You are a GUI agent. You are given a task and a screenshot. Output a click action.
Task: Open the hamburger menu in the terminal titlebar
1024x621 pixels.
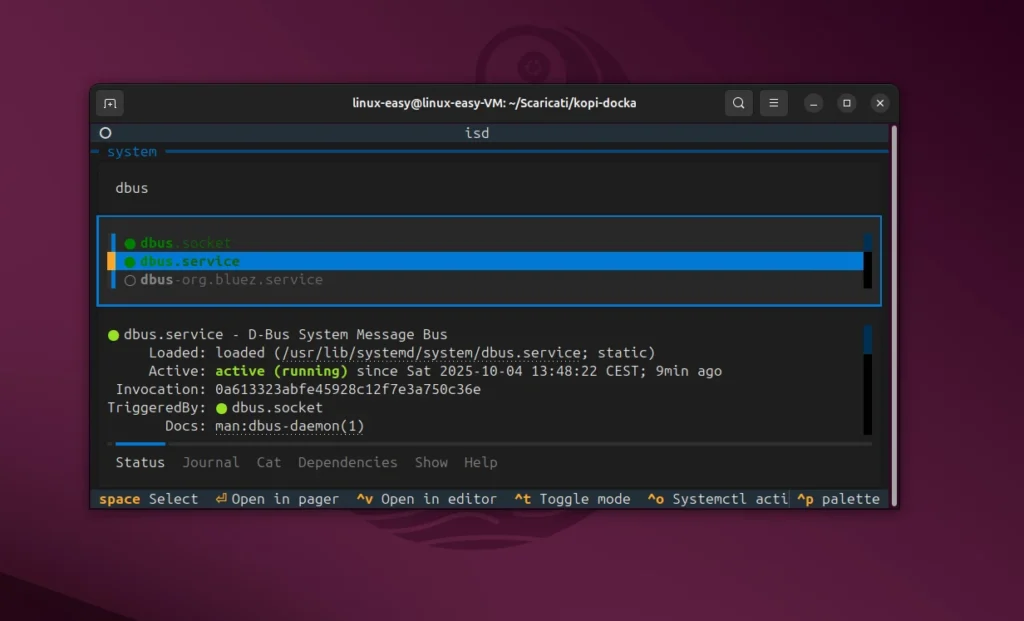coord(773,103)
